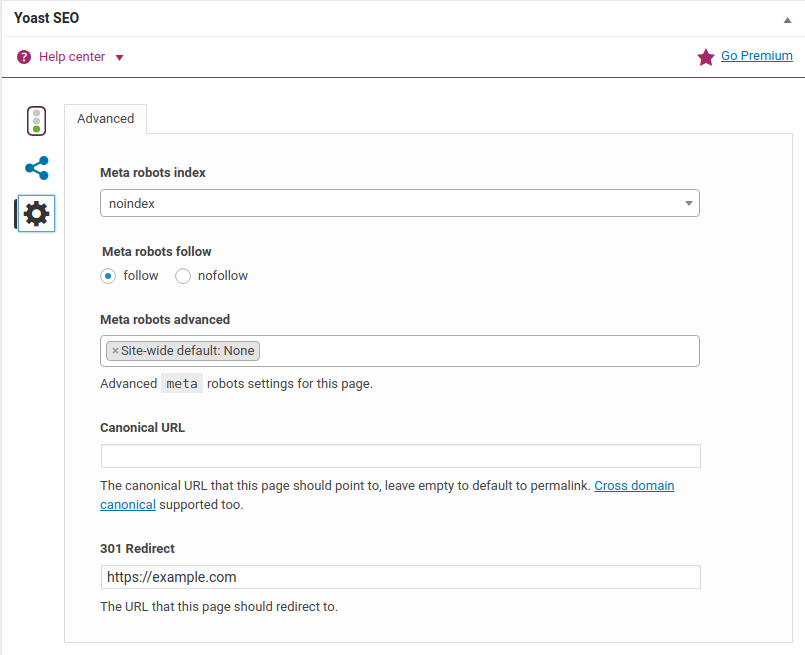Select the follow radio button
805x655 pixels.
tap(108, 276)
